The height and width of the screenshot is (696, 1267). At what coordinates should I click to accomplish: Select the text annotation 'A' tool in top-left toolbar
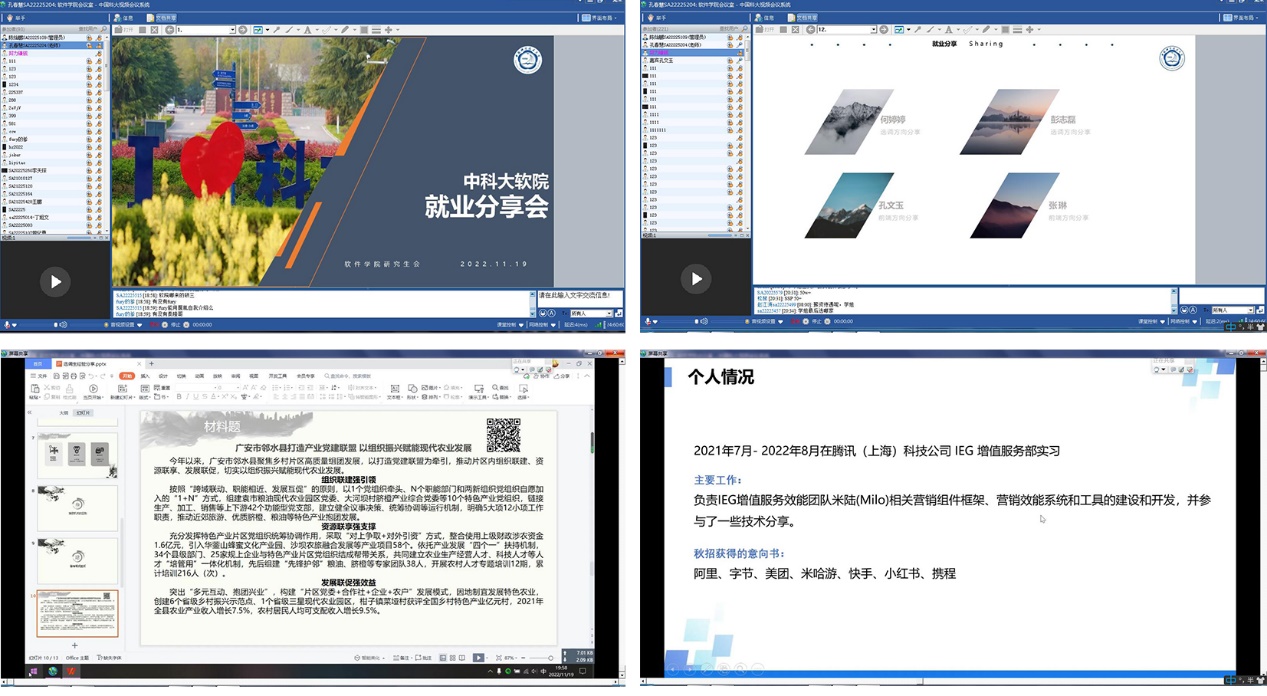[x=307, y=30]
